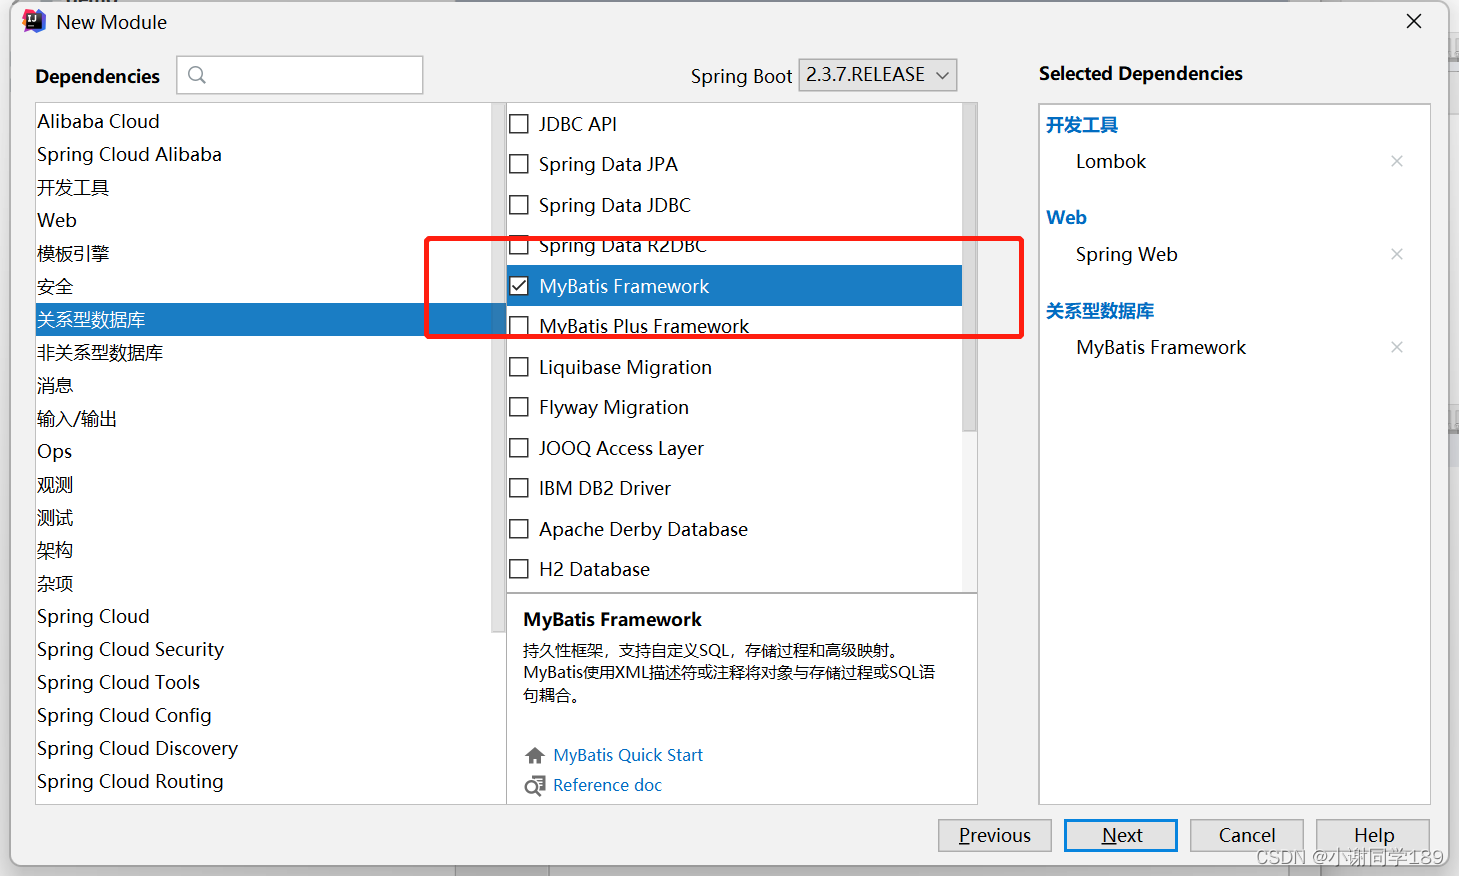
Task: Click the search magnifier icon
Action: point(197,75)
